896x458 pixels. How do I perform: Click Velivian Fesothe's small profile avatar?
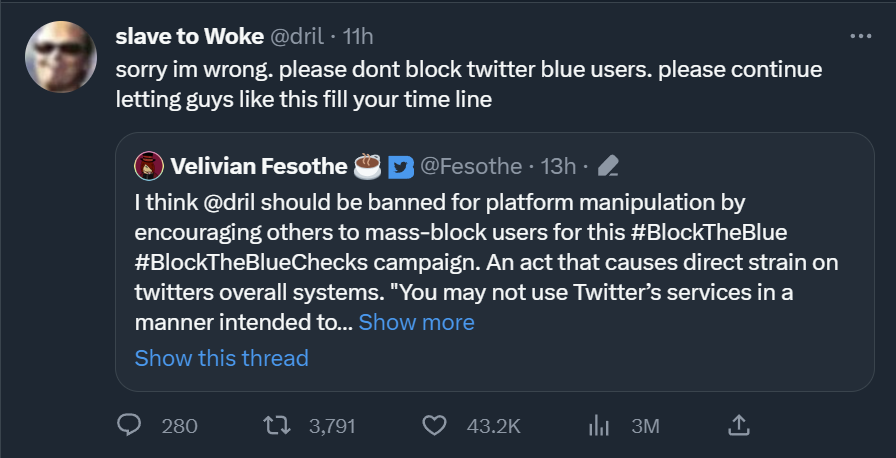coord(148,166)
